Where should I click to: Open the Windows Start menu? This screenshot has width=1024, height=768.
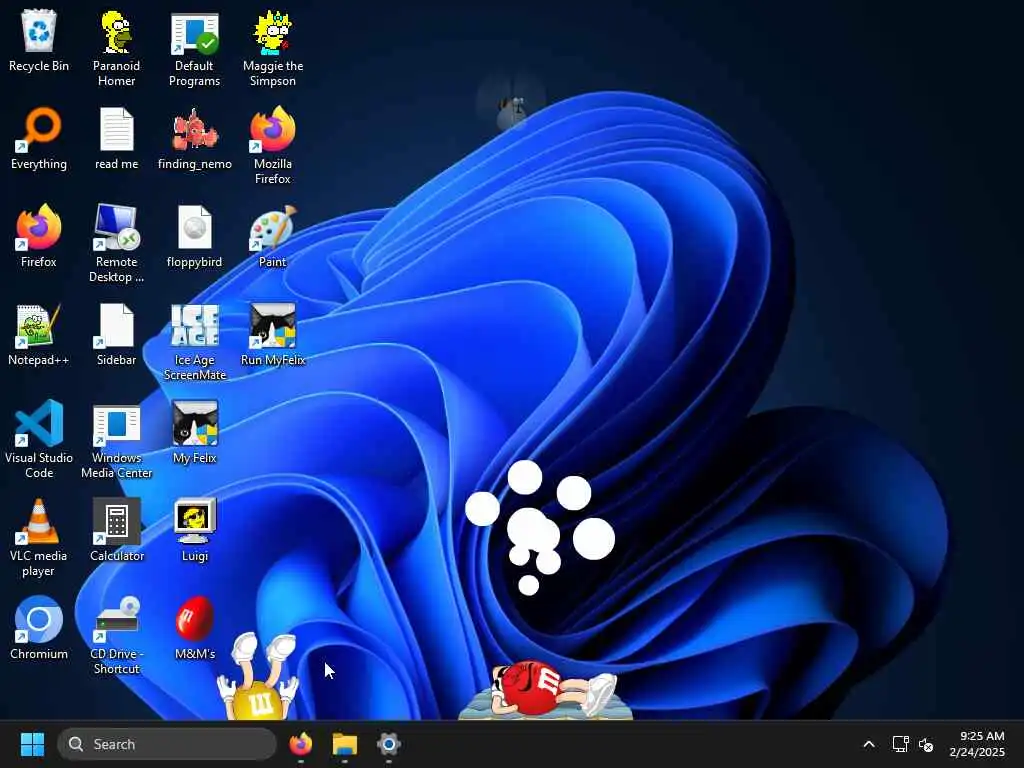[x=32, y=744]
